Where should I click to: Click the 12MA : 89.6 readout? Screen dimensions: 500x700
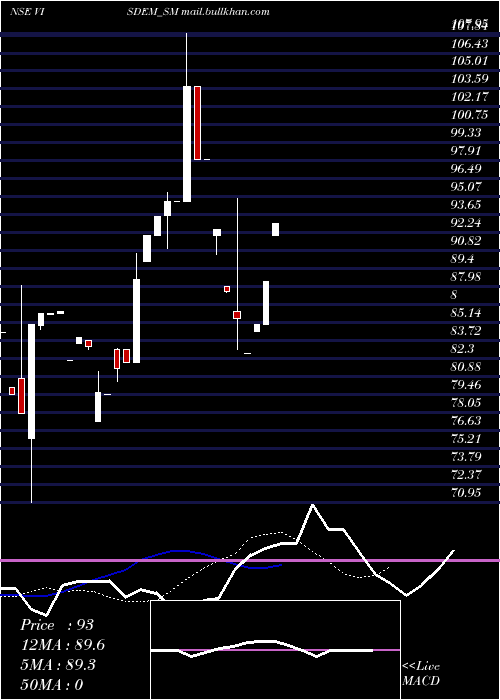coord(62,645)
